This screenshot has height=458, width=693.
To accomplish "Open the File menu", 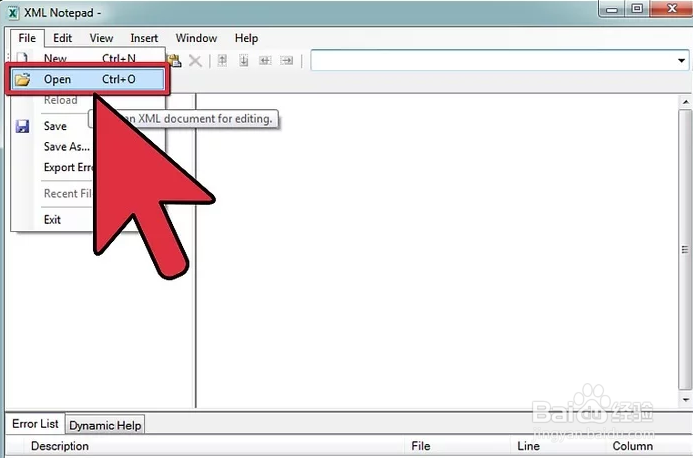I will [x=27, y=38].
